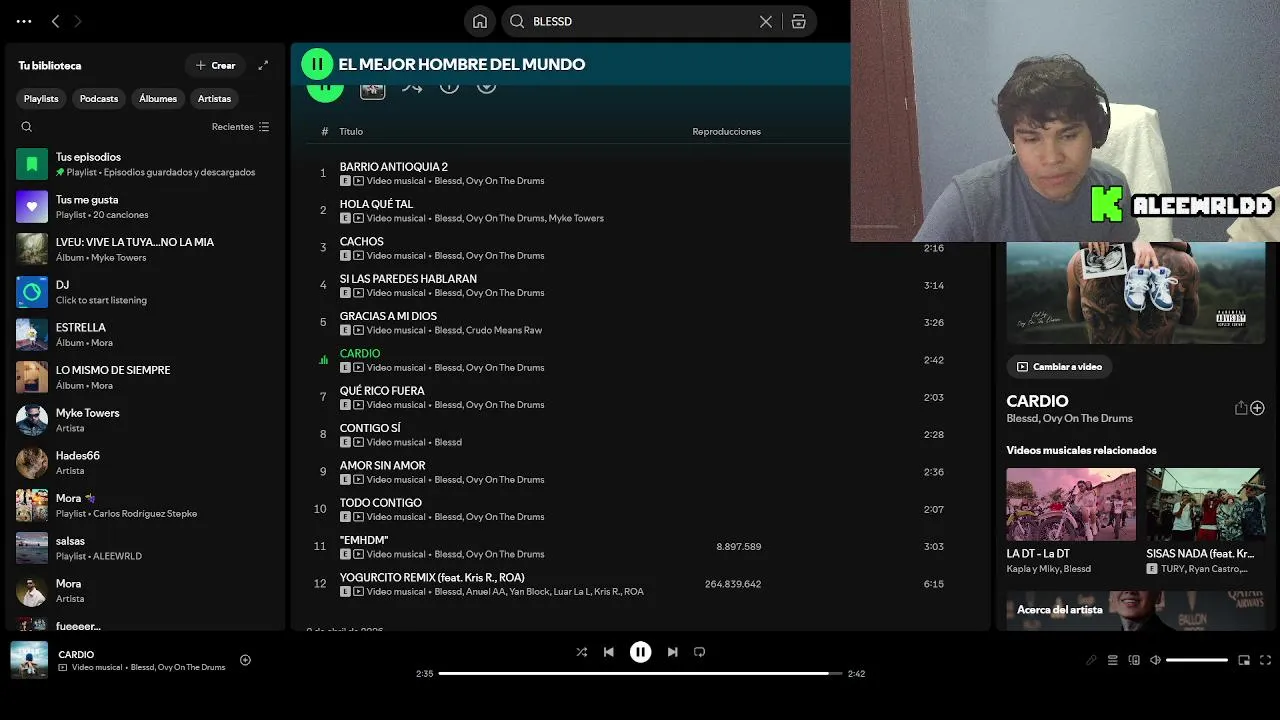Create a new playlist with Crear
The height and width of the screenshot is (720, 1280).
[215, 65]
